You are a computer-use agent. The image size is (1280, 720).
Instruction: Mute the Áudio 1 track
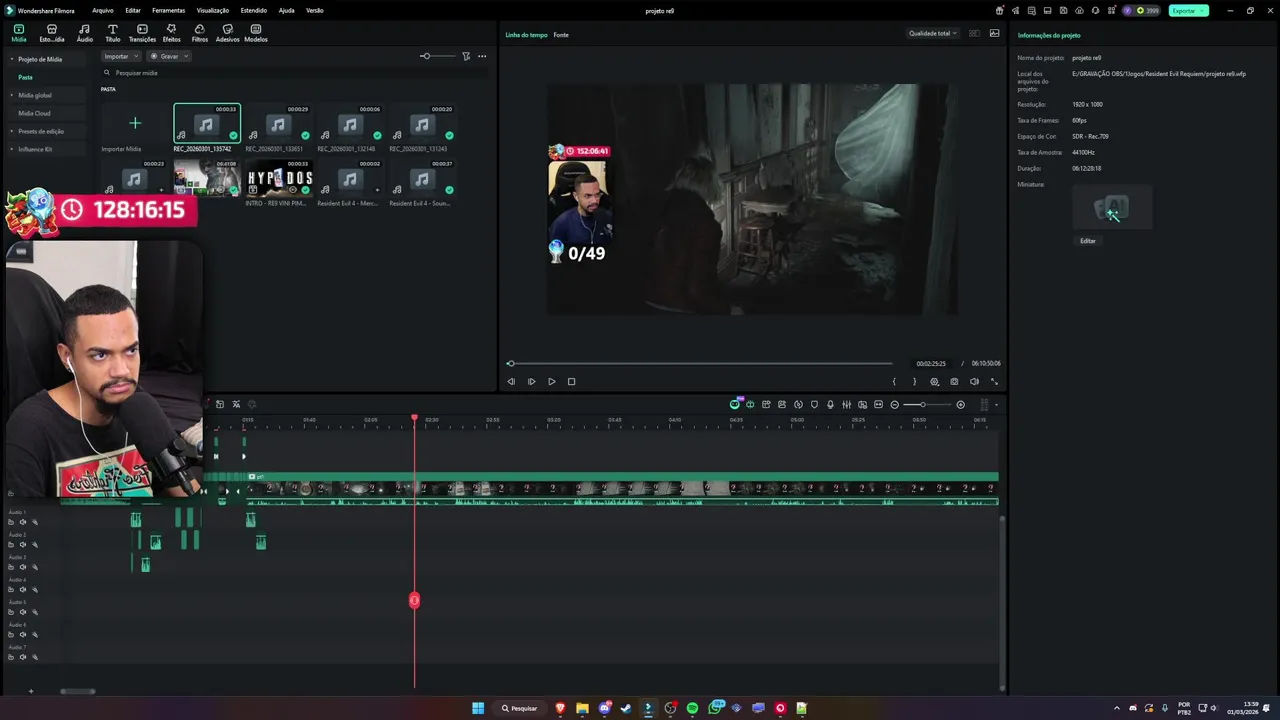[23, 522]
